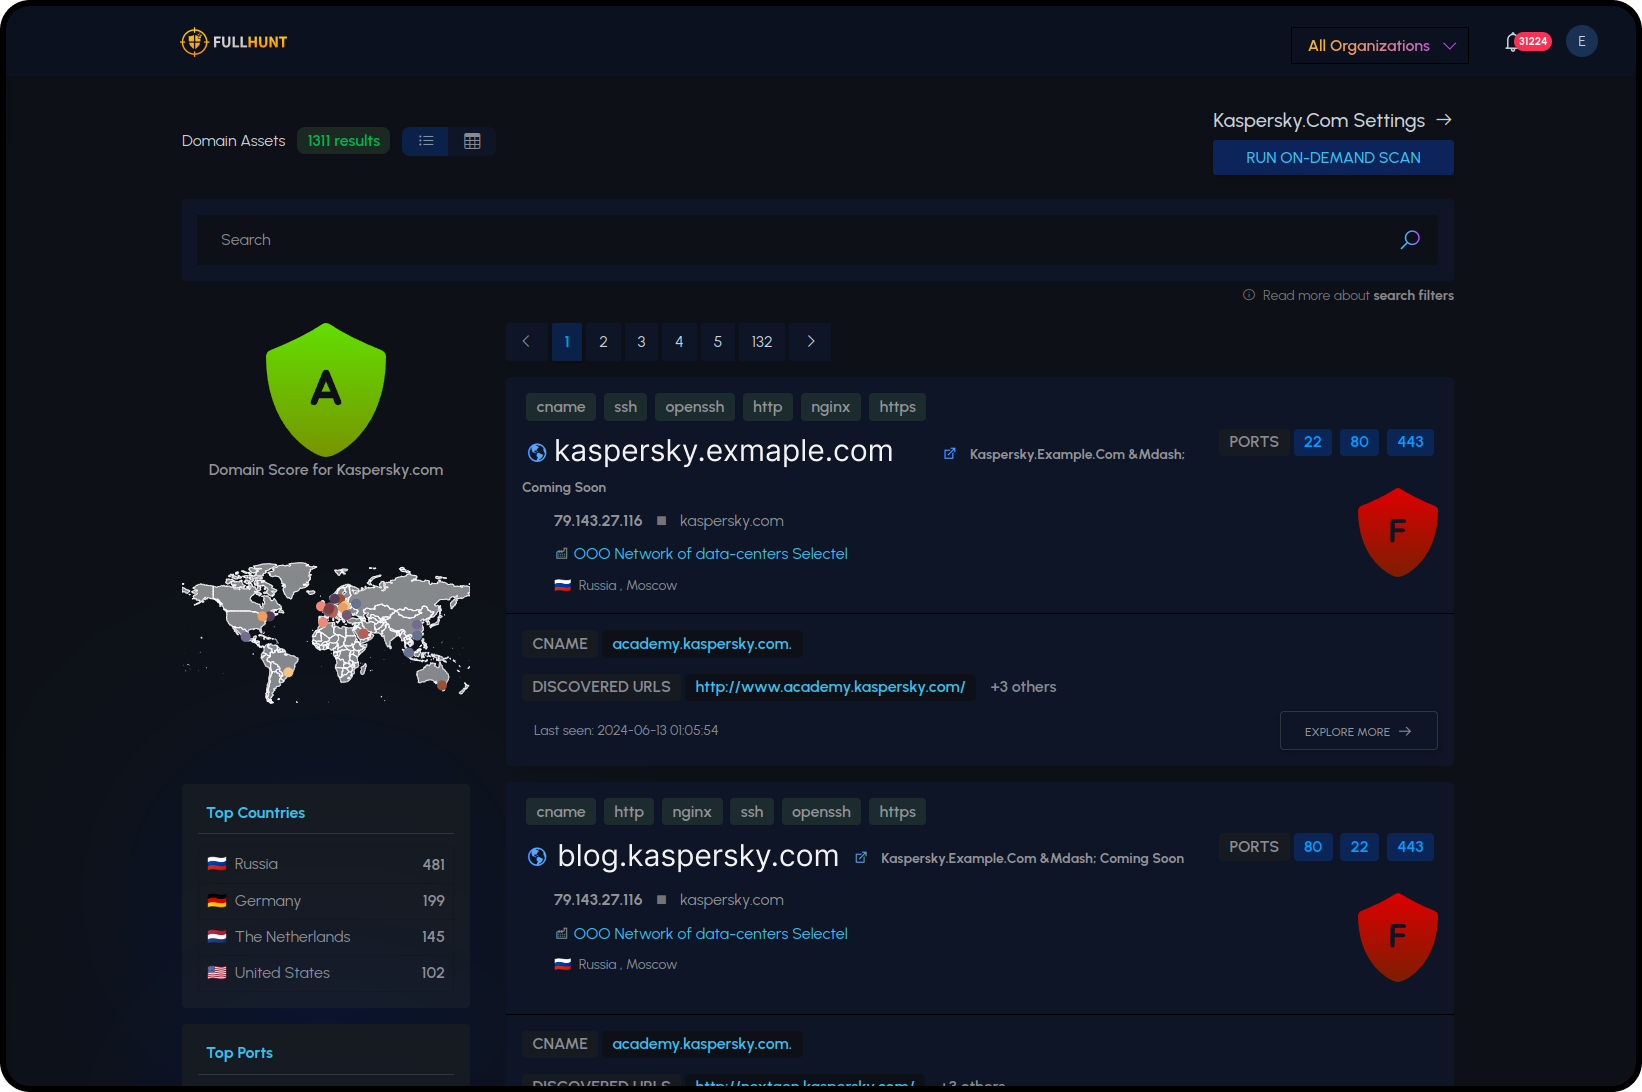
Task: Click Last seen 2024-06-13 01:05:54 timestamp
Action: [626, 731]
